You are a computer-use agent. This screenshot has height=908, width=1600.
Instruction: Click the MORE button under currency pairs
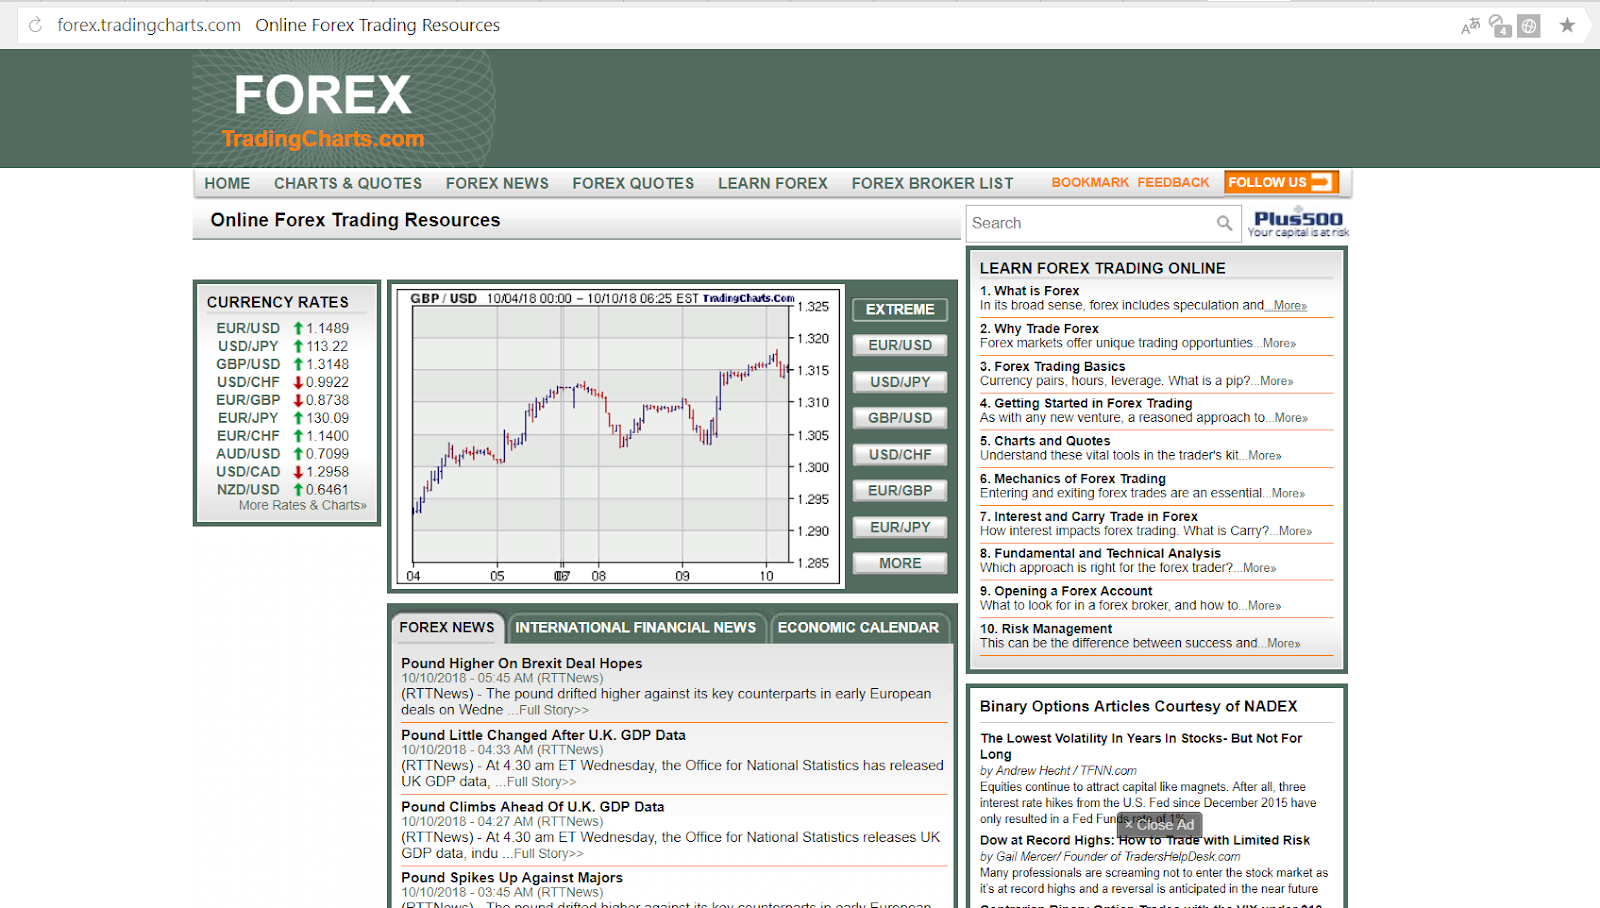(x=899, y=563)
